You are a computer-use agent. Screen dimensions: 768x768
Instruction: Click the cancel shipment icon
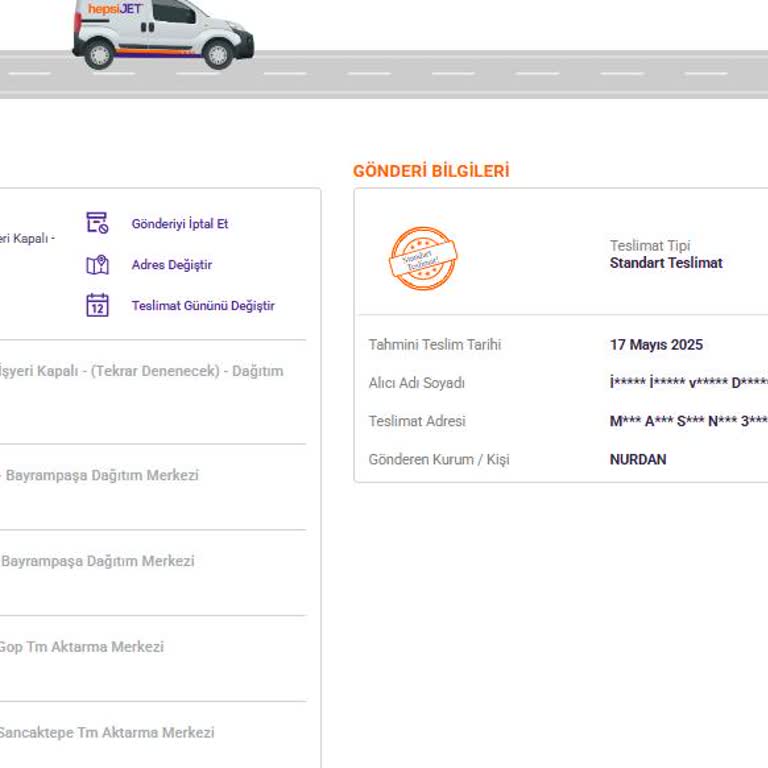coord(97,223)
